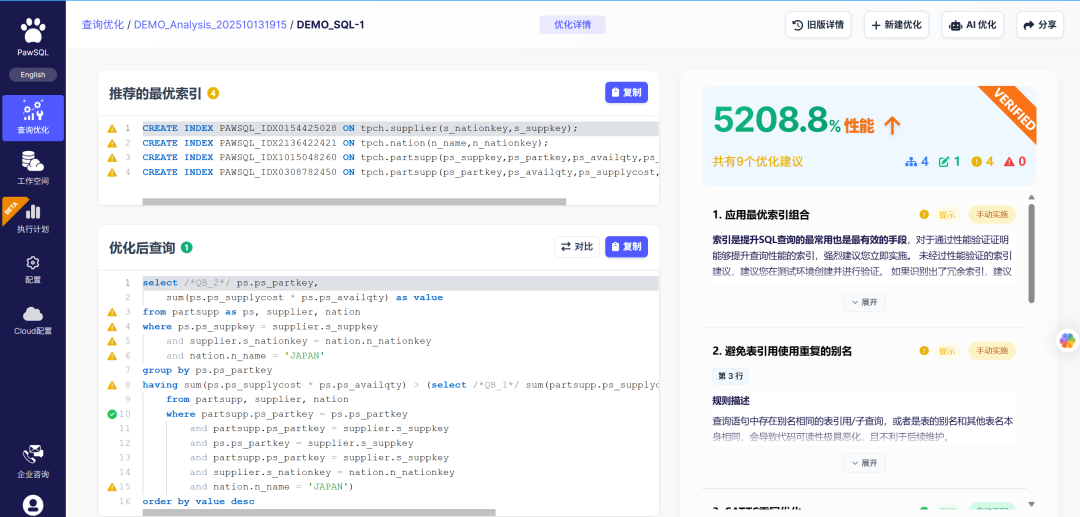Click 新建优化 button
Image resolution: width=1080 pixels, height=517 pixels.
tap(896, 25)
